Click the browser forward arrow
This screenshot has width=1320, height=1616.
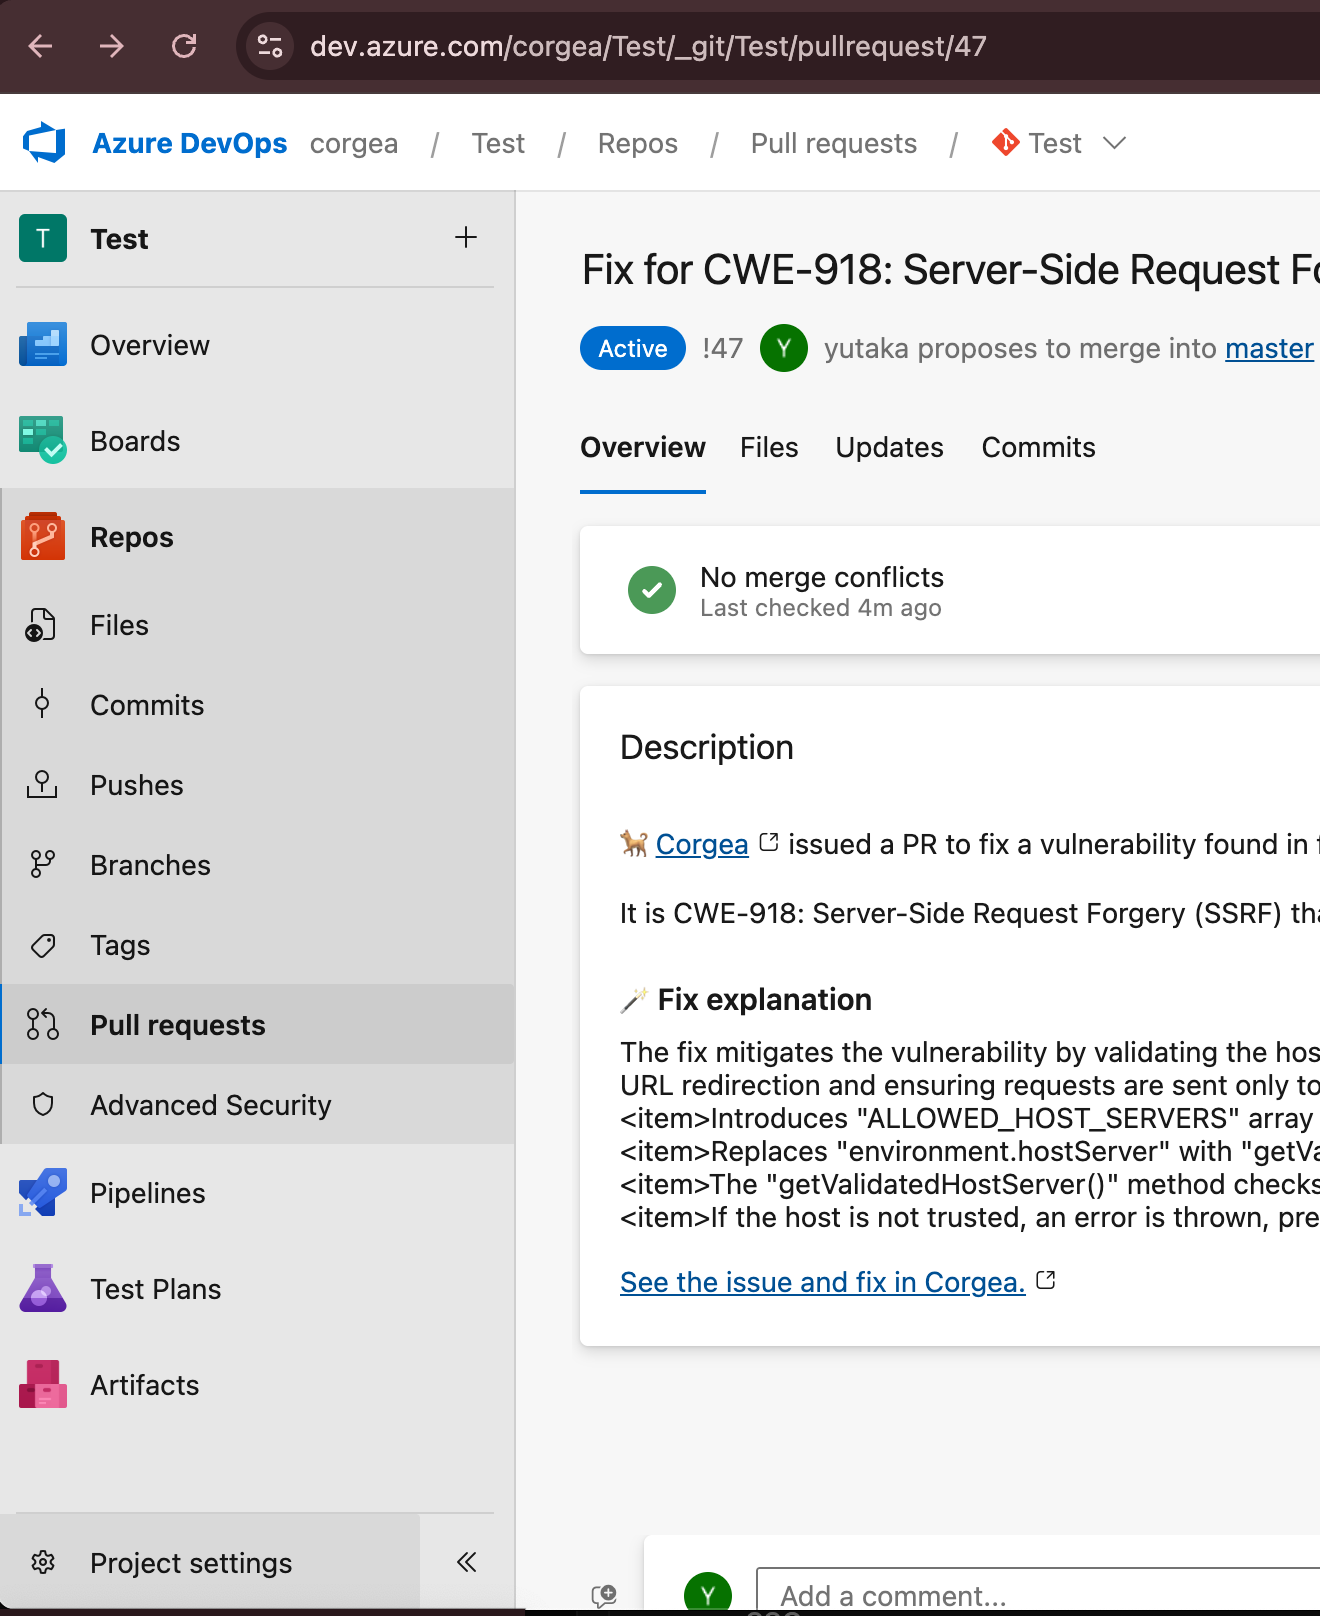click(x=112, y=46)
